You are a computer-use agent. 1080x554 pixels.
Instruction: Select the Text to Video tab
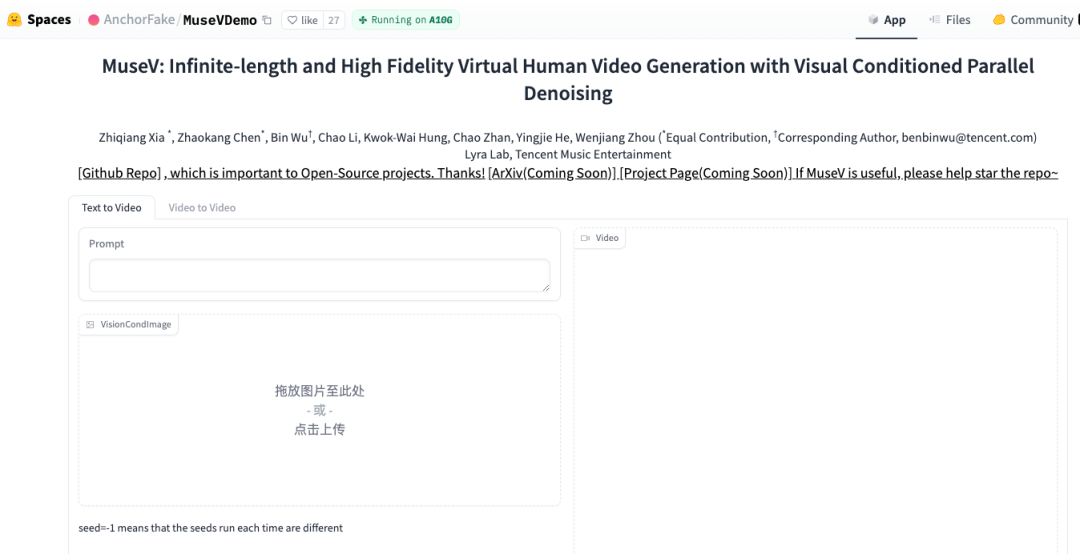111,208
